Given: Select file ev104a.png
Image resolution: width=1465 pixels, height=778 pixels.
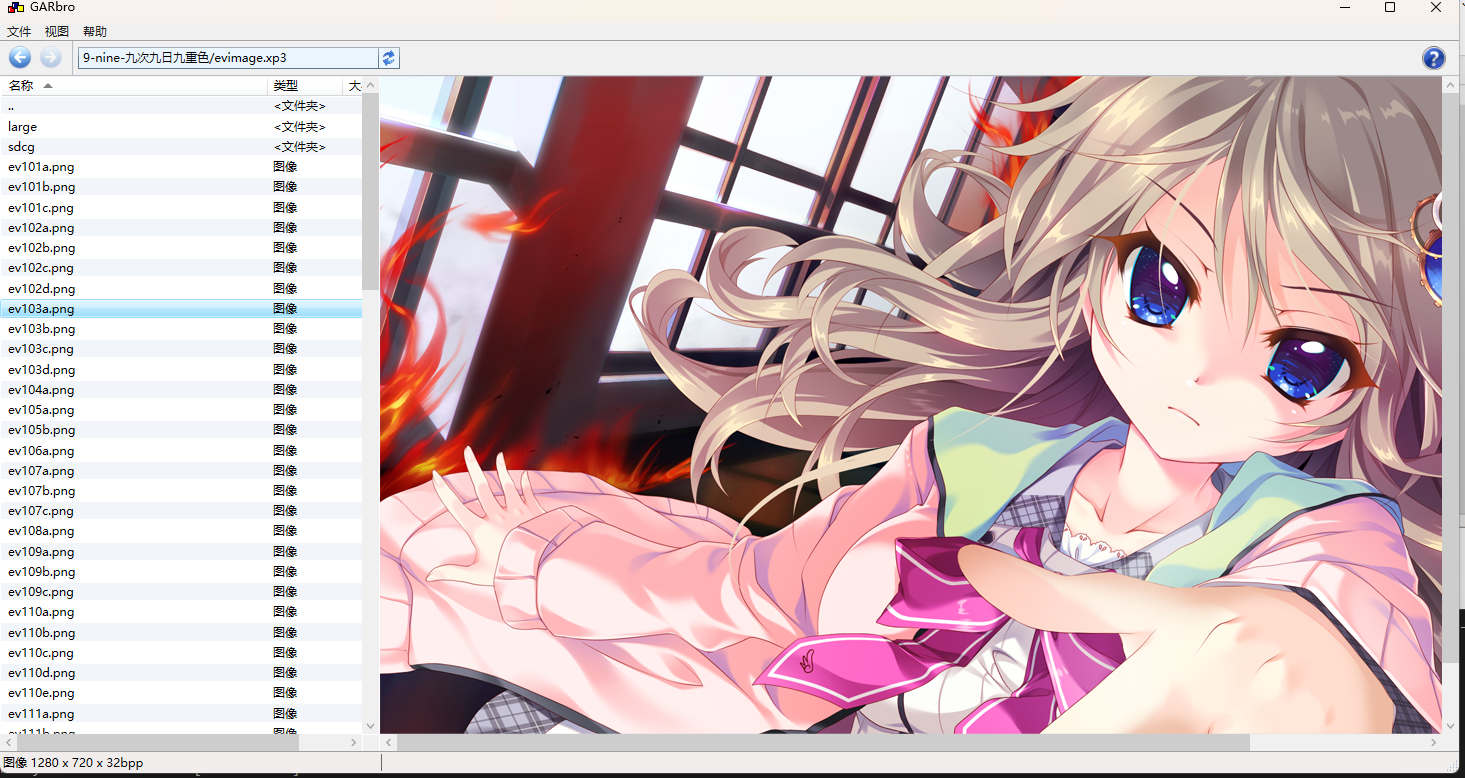Looking at the screenshot, I should coord(181,390).
